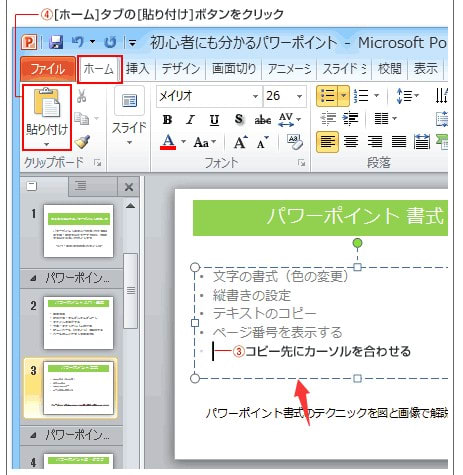Toggle Bold formatting

click(x=167, y=119)
